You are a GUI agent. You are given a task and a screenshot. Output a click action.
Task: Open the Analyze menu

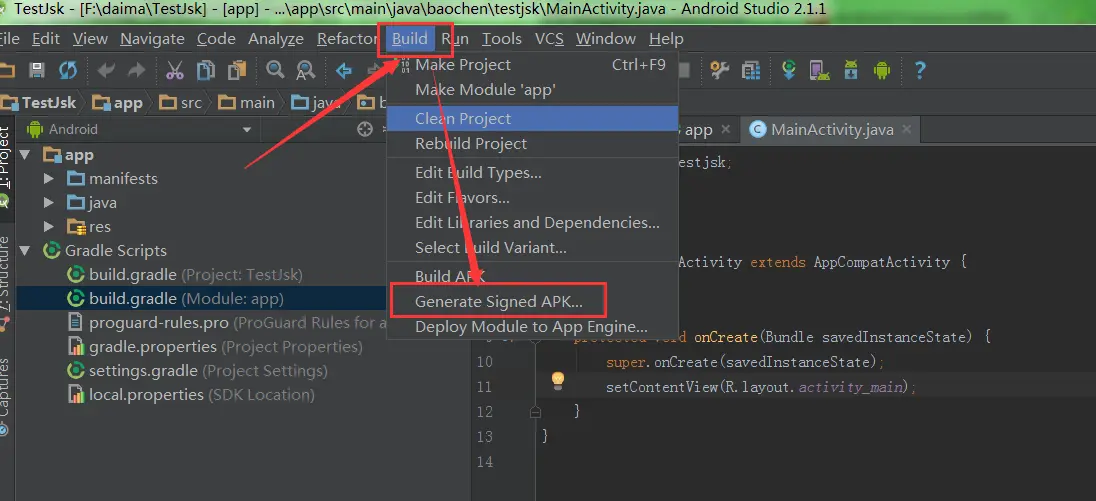point(276,39)
